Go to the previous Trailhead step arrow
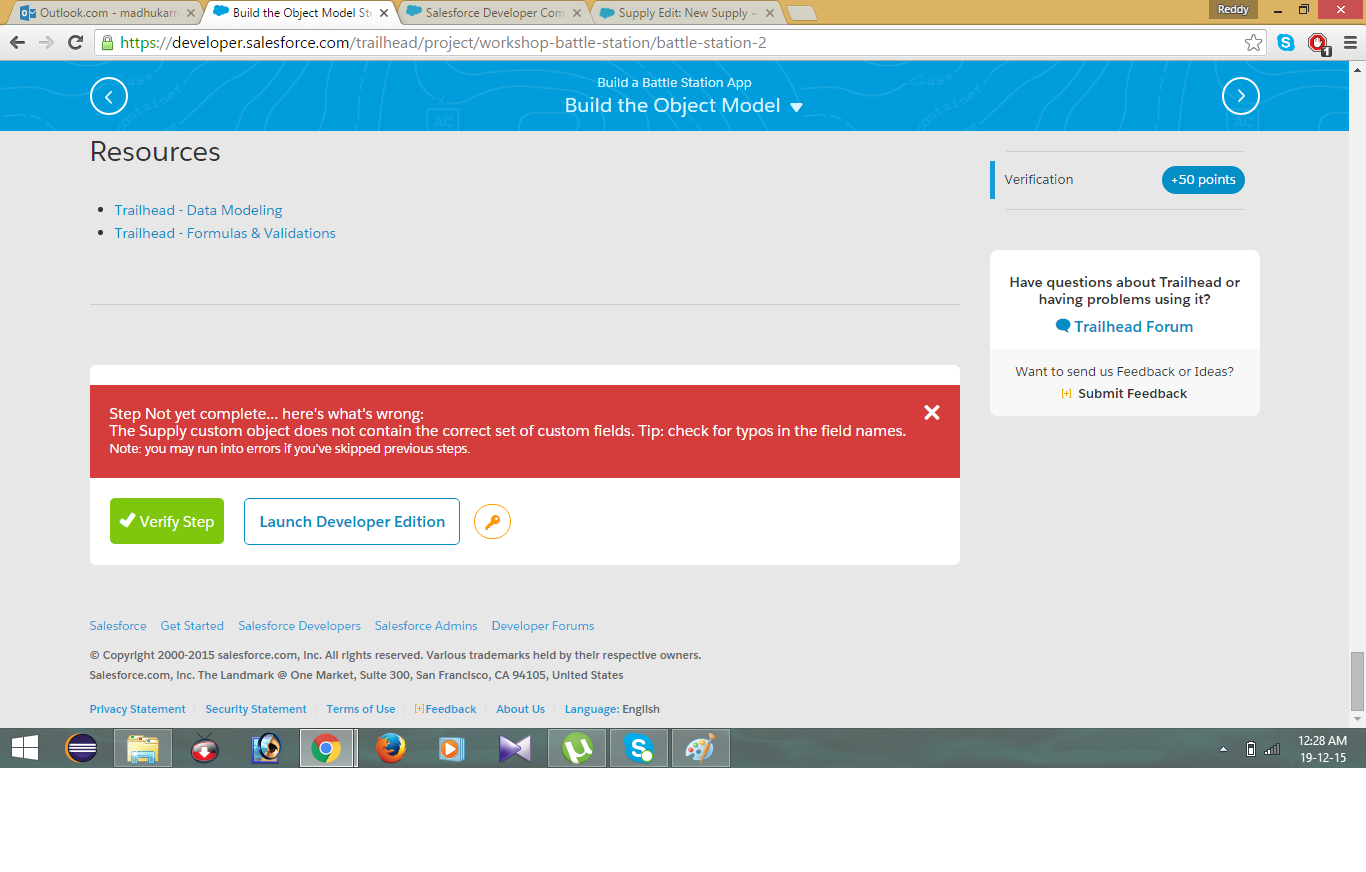The width and height of the screenshot is (1366, 872). click(109, 96)
